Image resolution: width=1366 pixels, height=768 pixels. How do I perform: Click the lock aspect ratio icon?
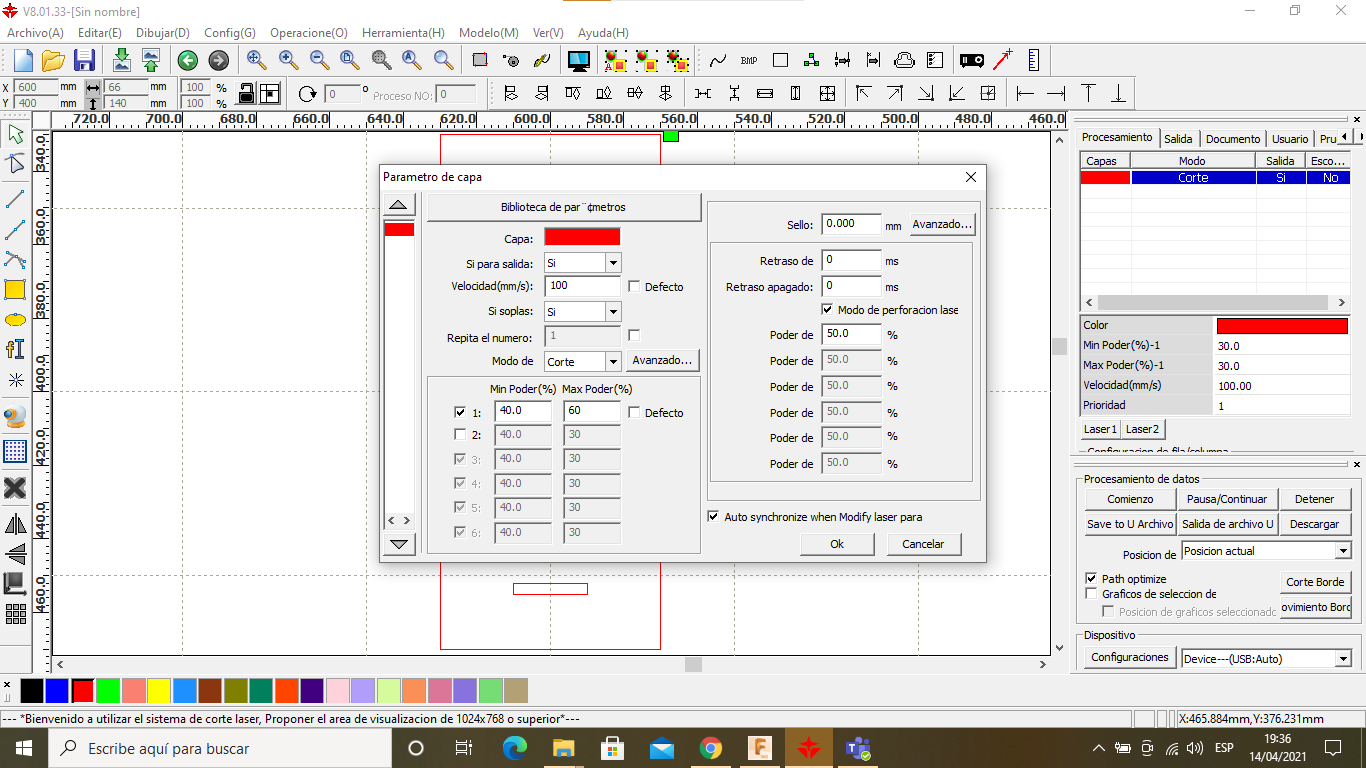pyautogui.click(x=246, y=93)
